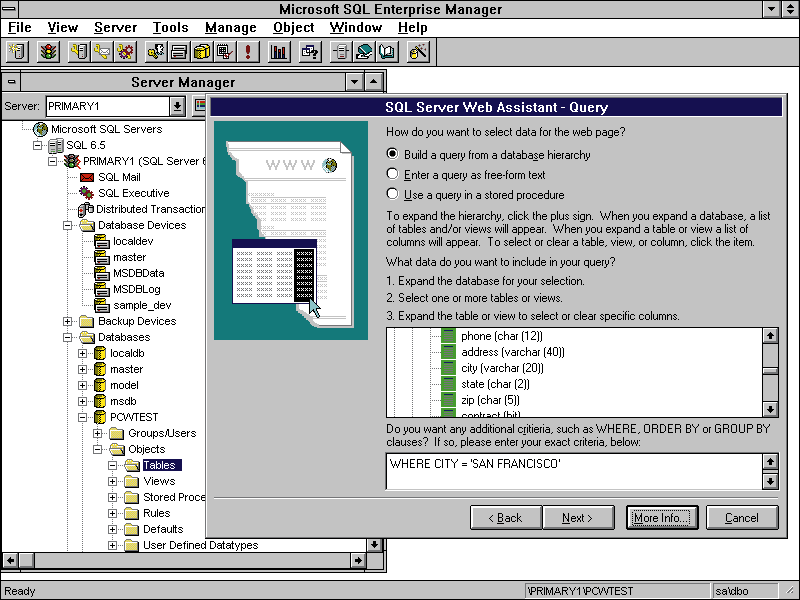The image size is (800, 600).
Task: Click the Back button
Action: (x=506, y=518)
